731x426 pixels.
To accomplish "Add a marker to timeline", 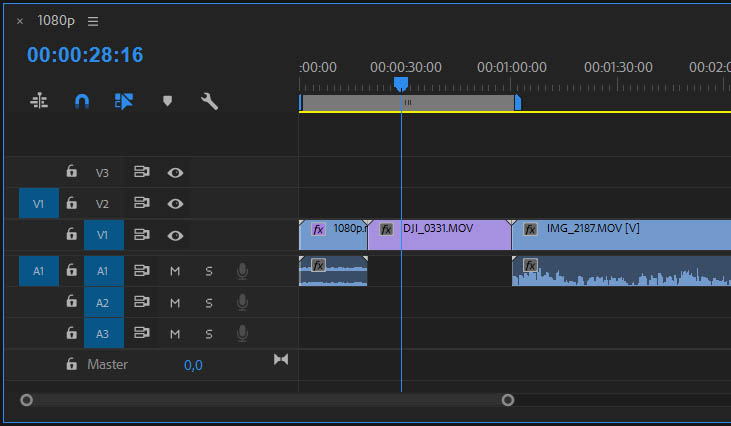I will pyautogui.click(x=167, y=101).
